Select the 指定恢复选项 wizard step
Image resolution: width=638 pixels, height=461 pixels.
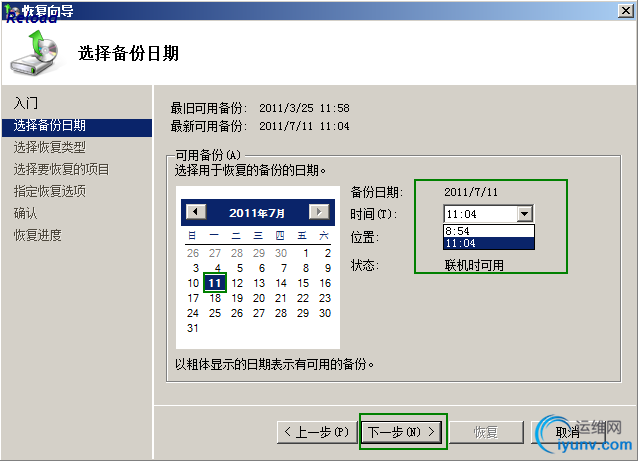click(50, 191)
